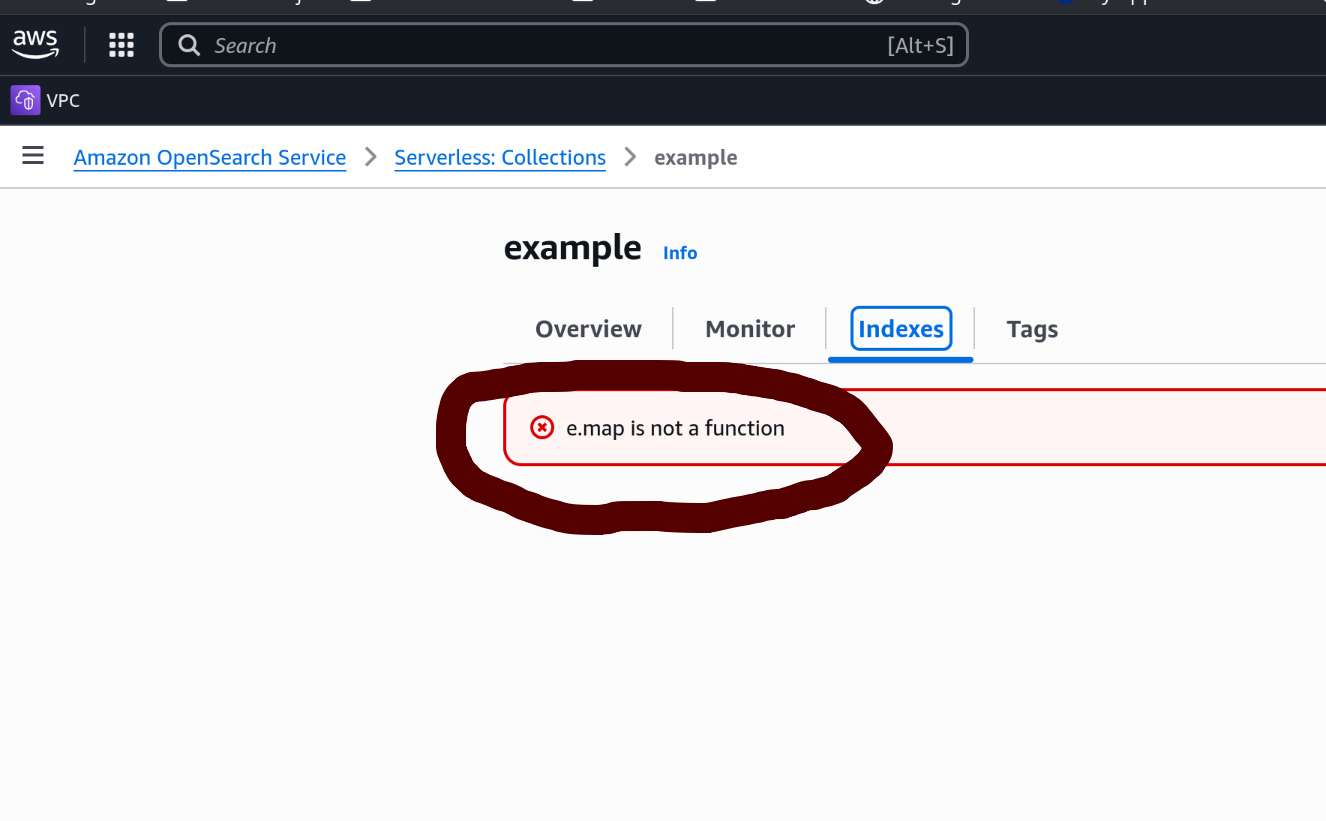1326x821 pixels.
Task: Switch to the Overview tab
Action: tap(588, 329)
